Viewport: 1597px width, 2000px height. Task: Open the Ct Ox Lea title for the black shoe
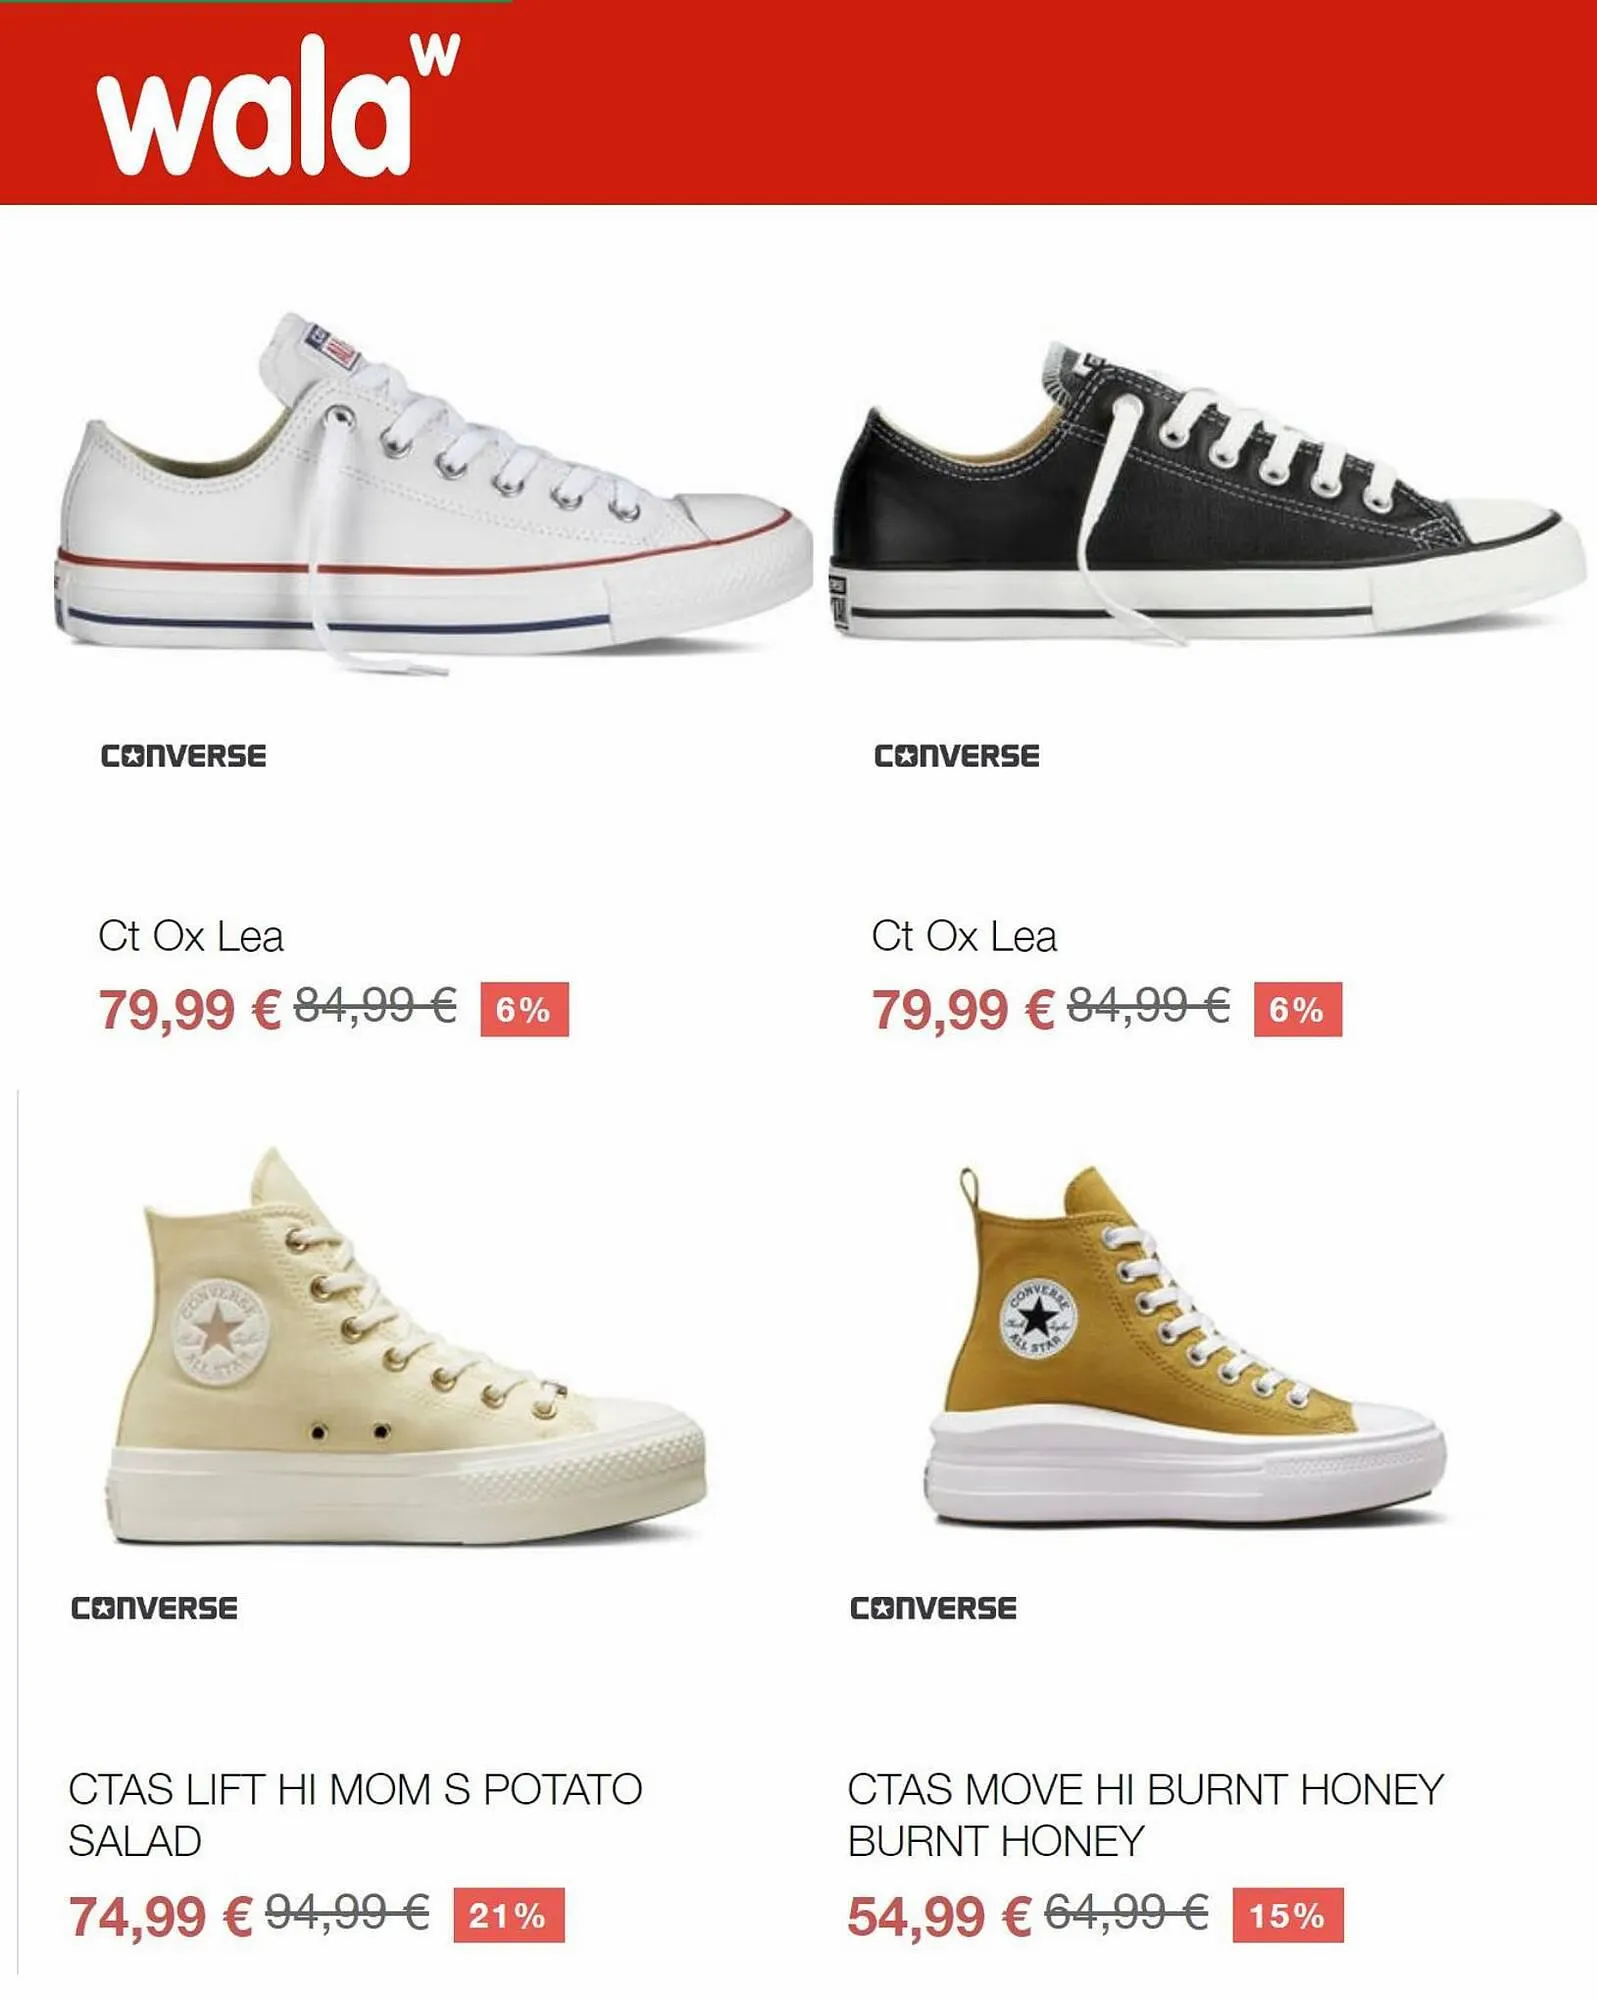(964, 937)
